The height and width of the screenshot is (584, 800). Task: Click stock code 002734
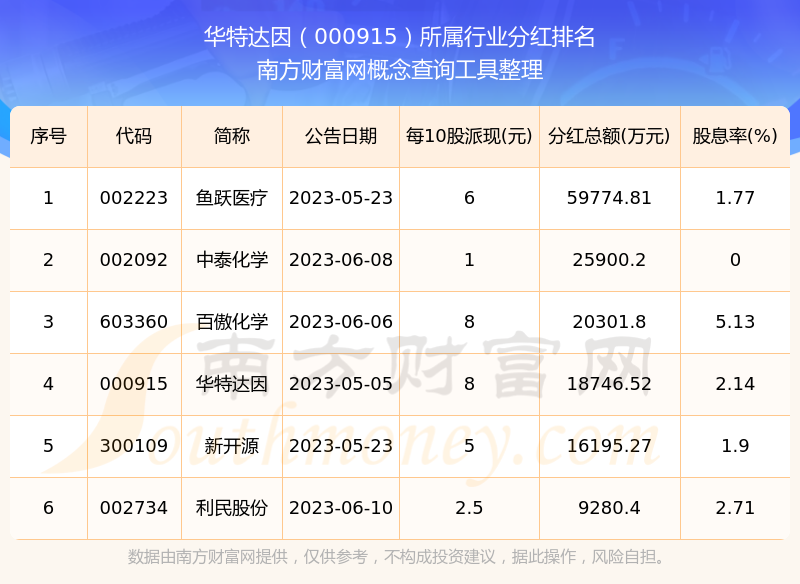coord(134,508)
